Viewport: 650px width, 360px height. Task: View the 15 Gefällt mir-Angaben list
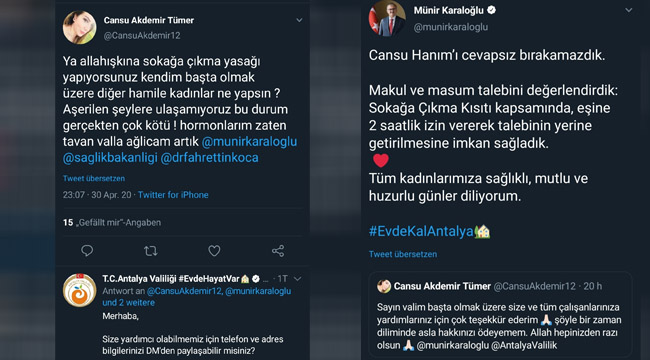pos(112,223)
